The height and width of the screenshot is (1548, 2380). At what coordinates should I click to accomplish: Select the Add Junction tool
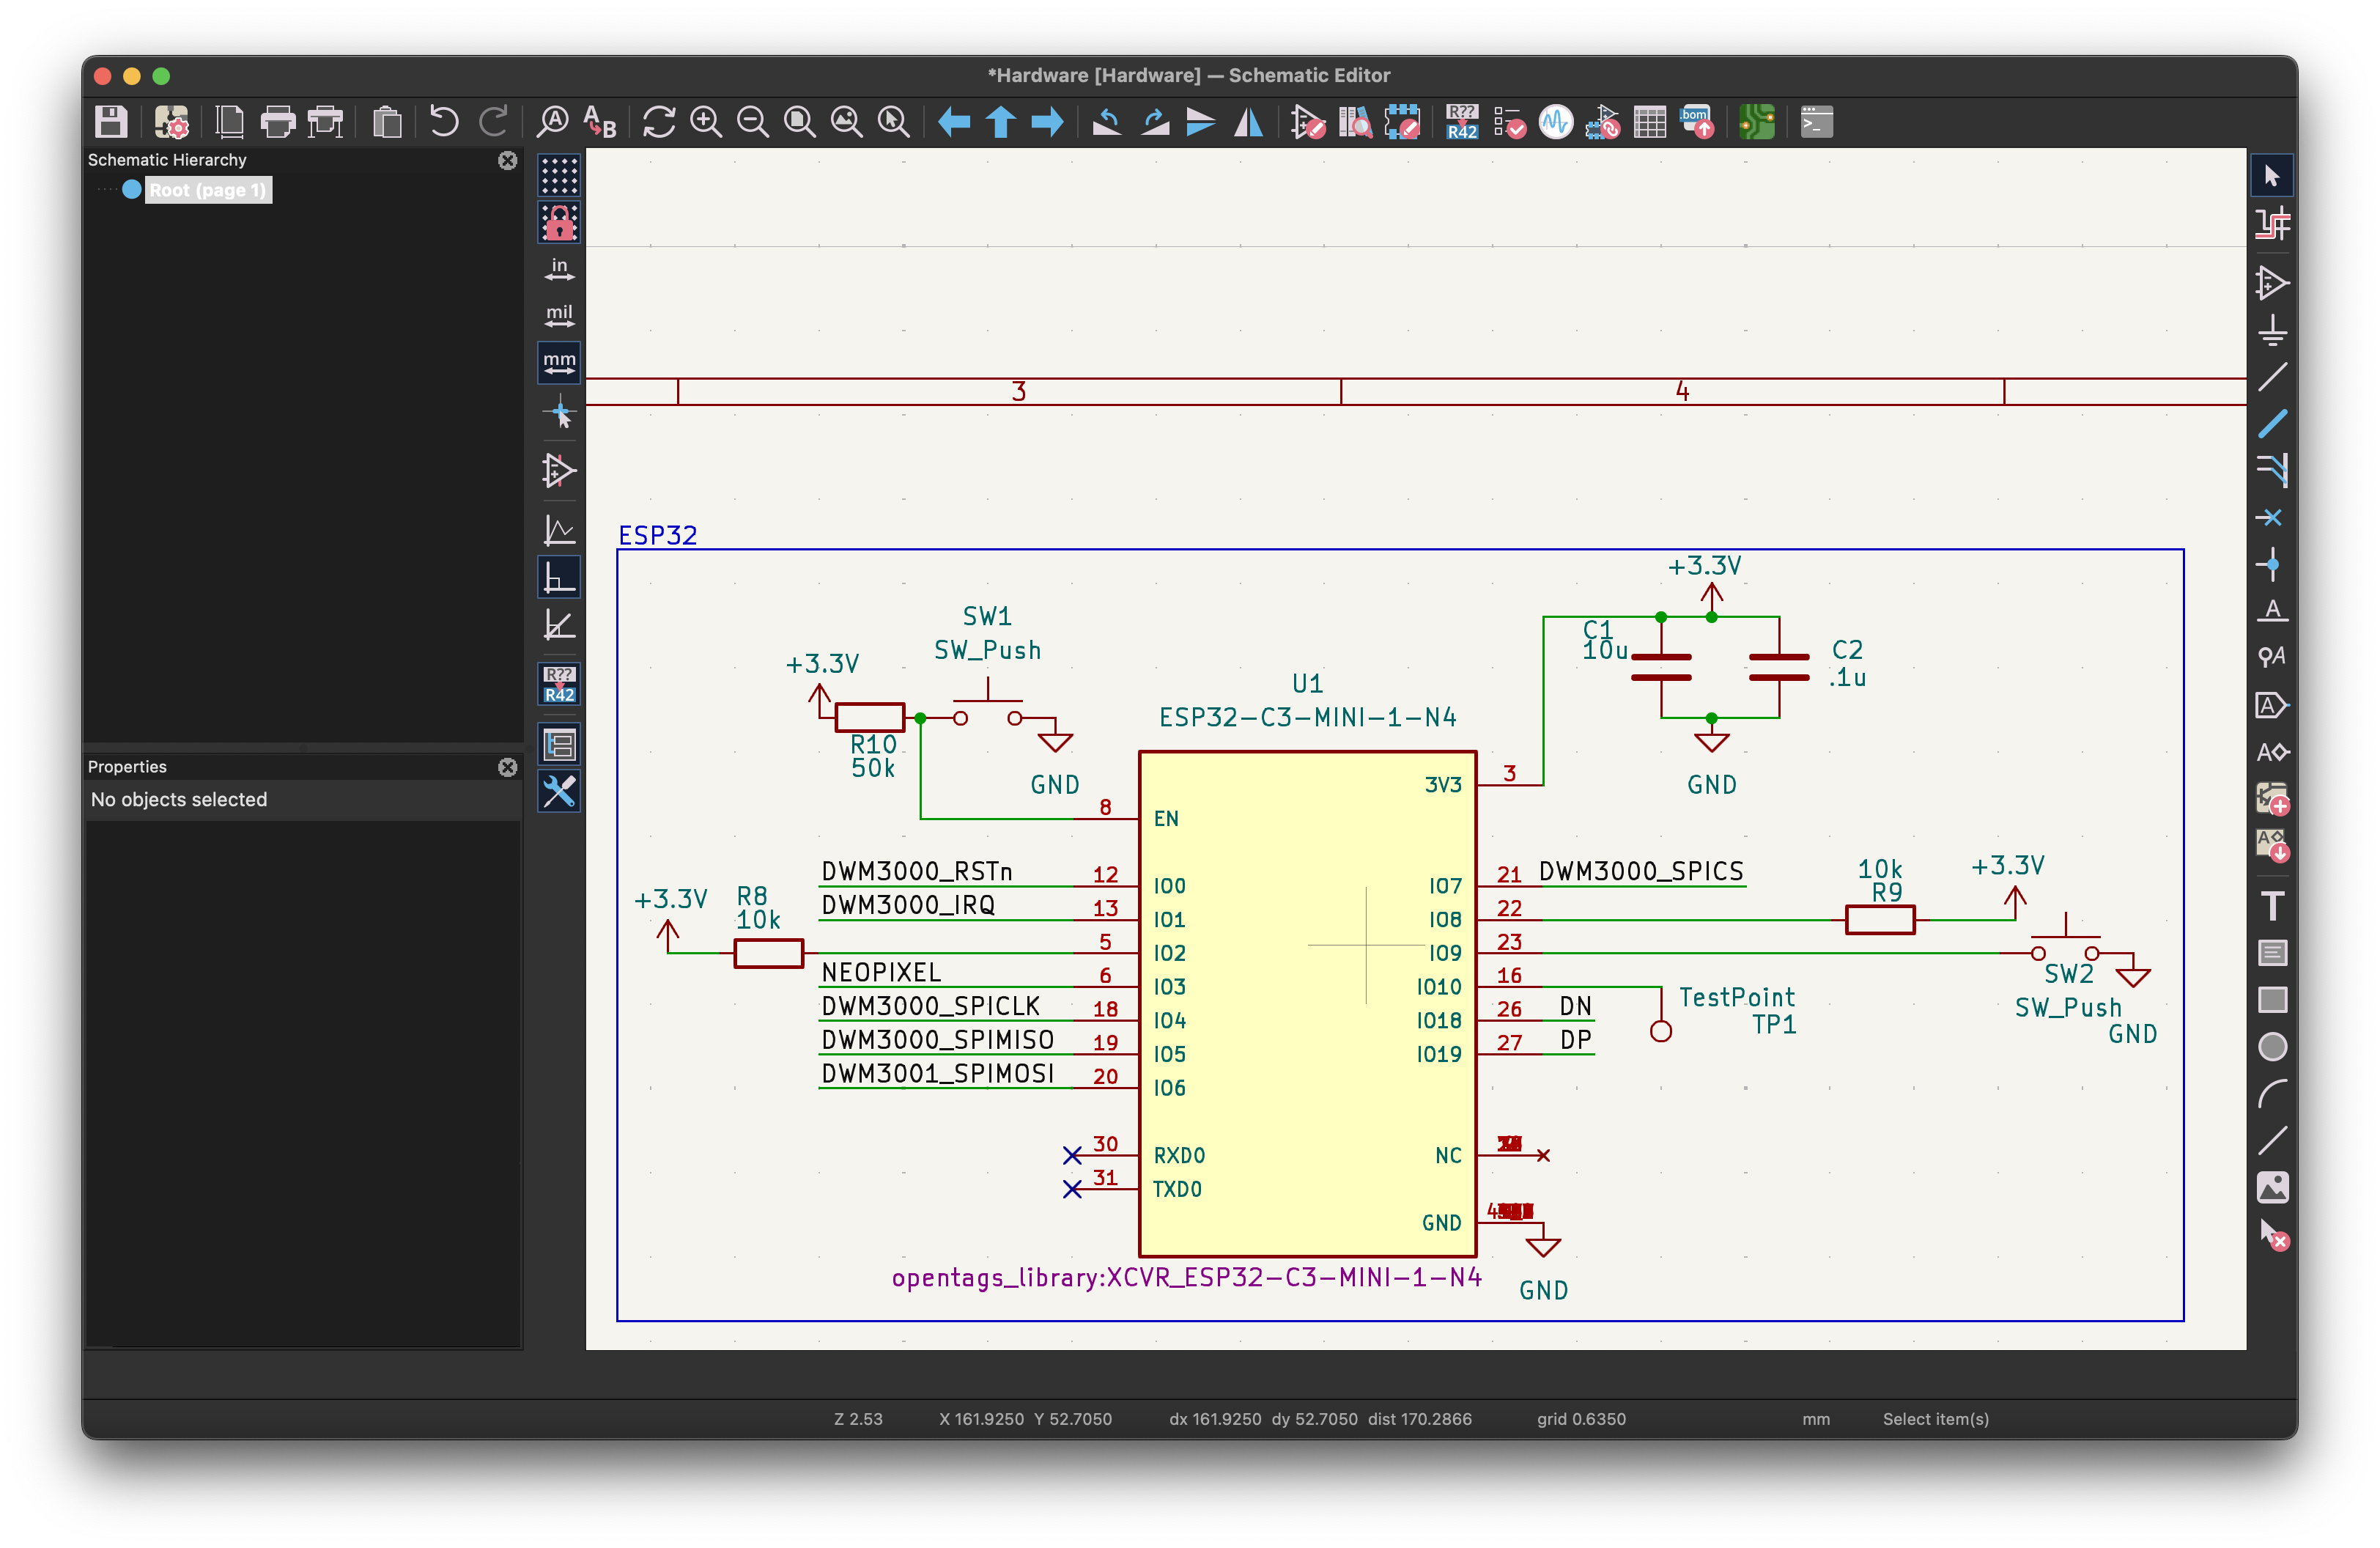[2272, 564]
